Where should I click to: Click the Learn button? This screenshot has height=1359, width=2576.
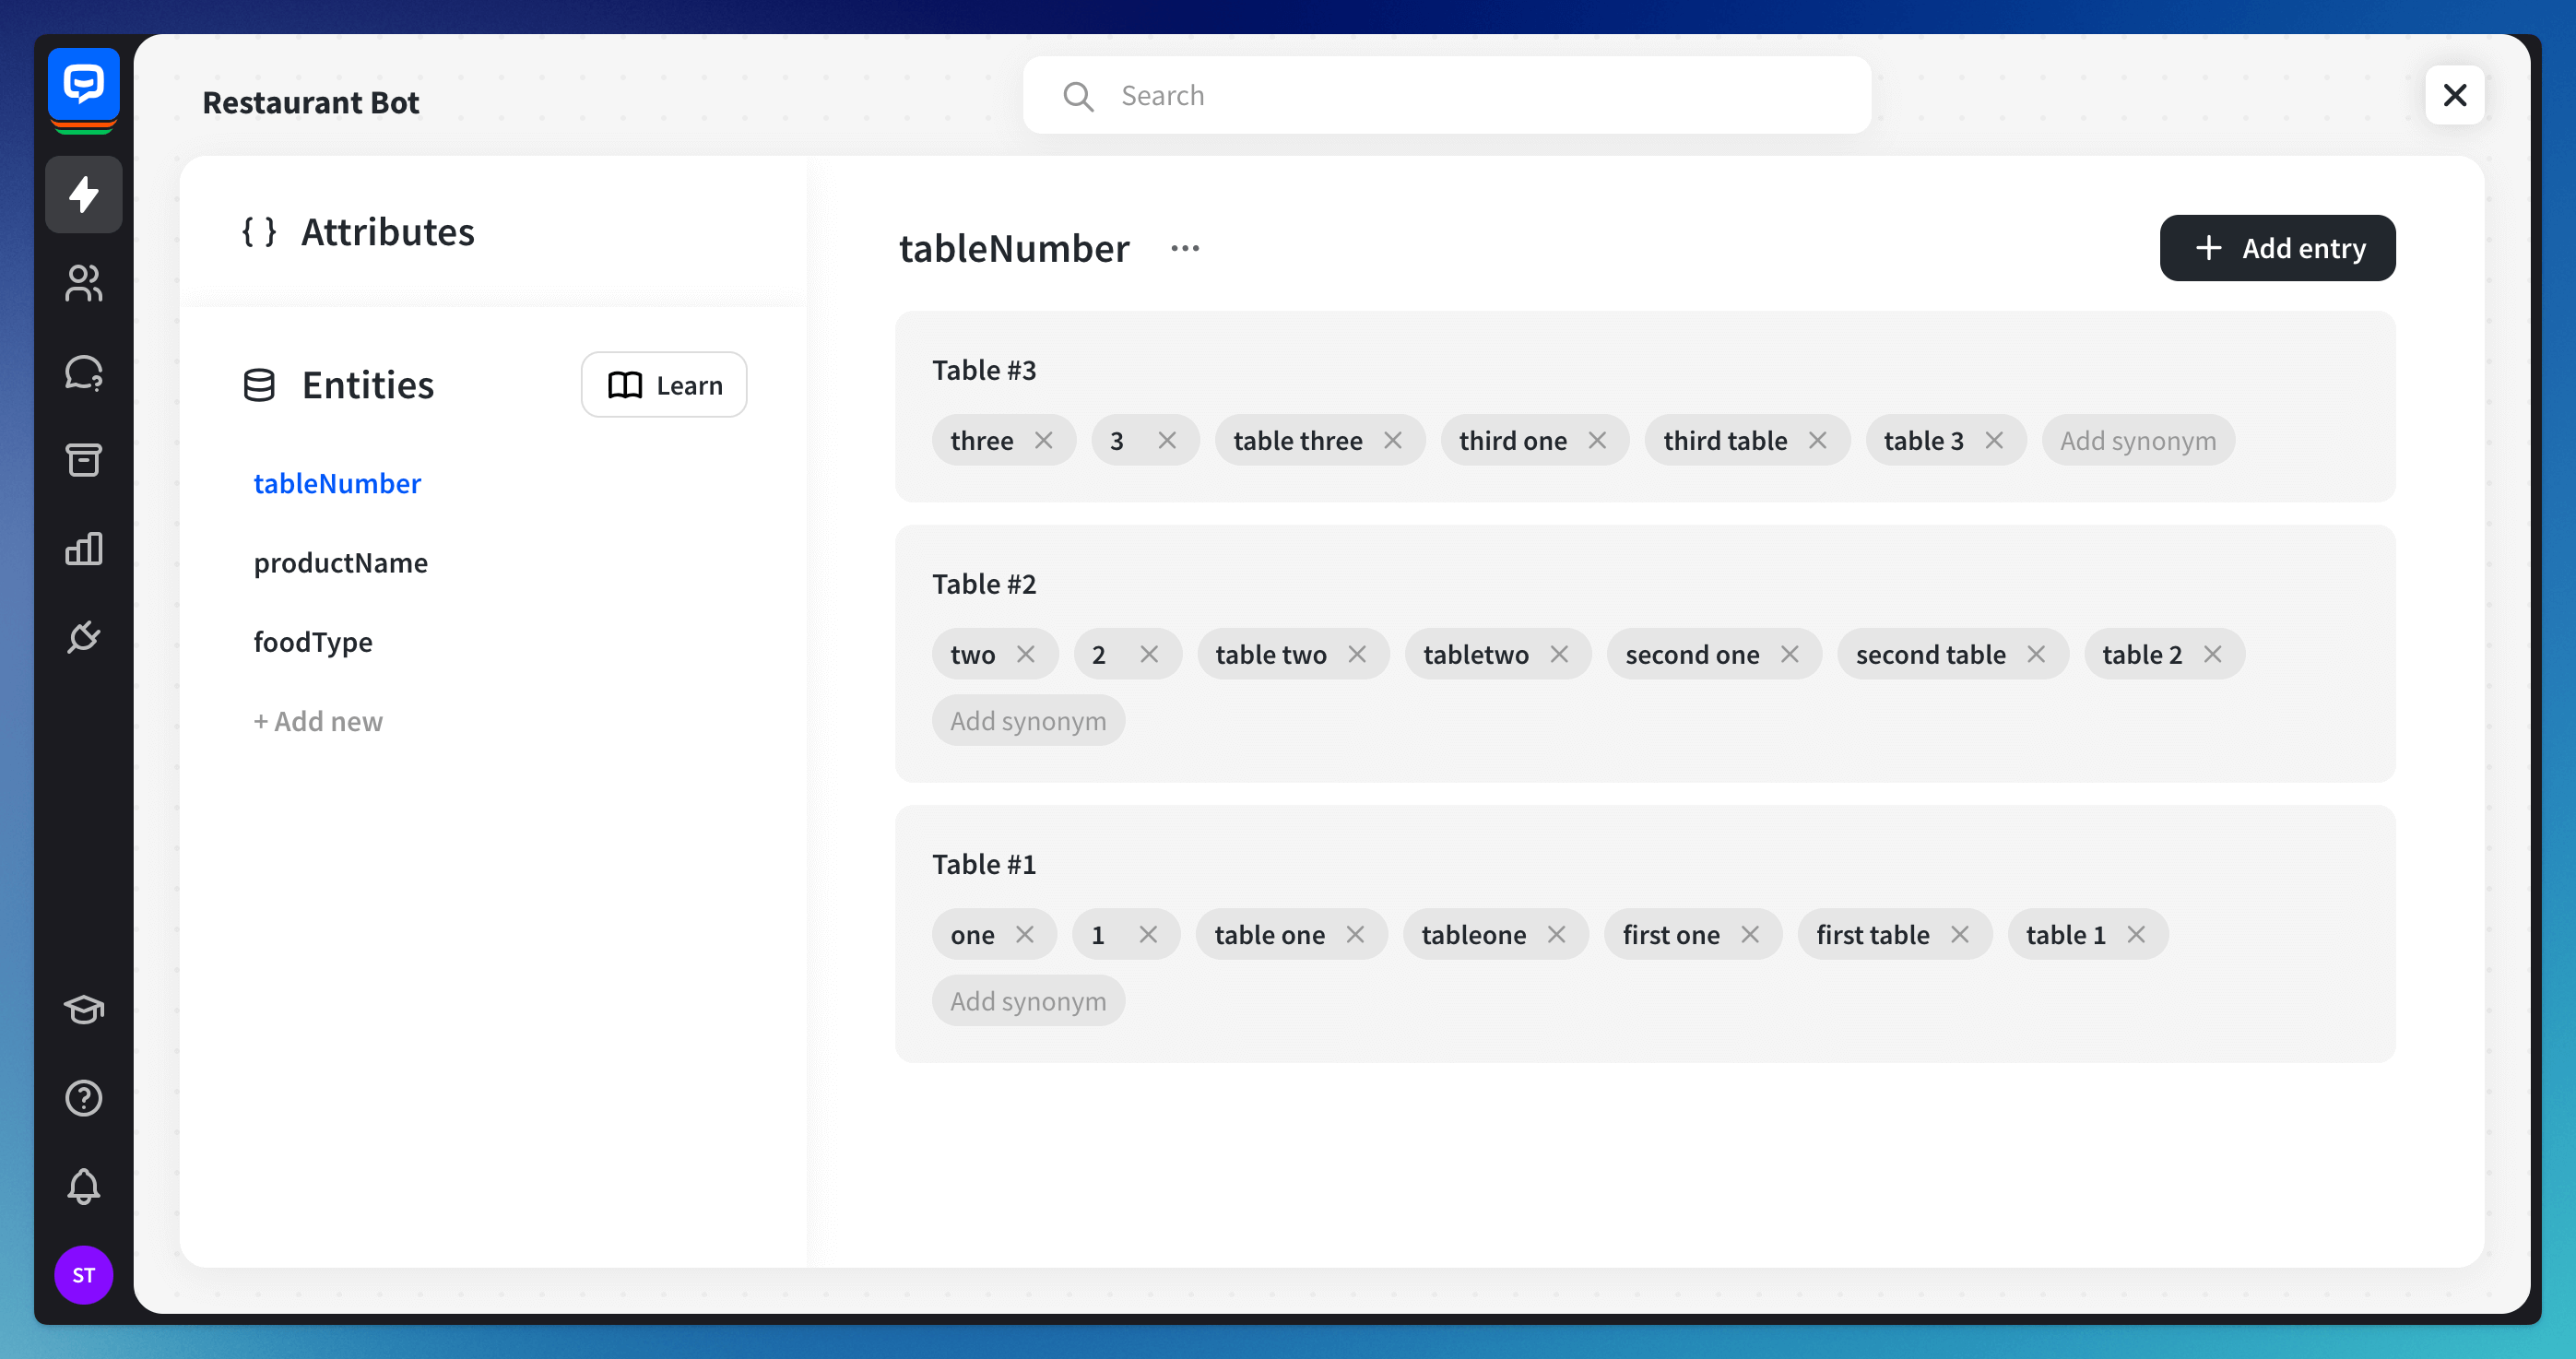coord(664,385)
